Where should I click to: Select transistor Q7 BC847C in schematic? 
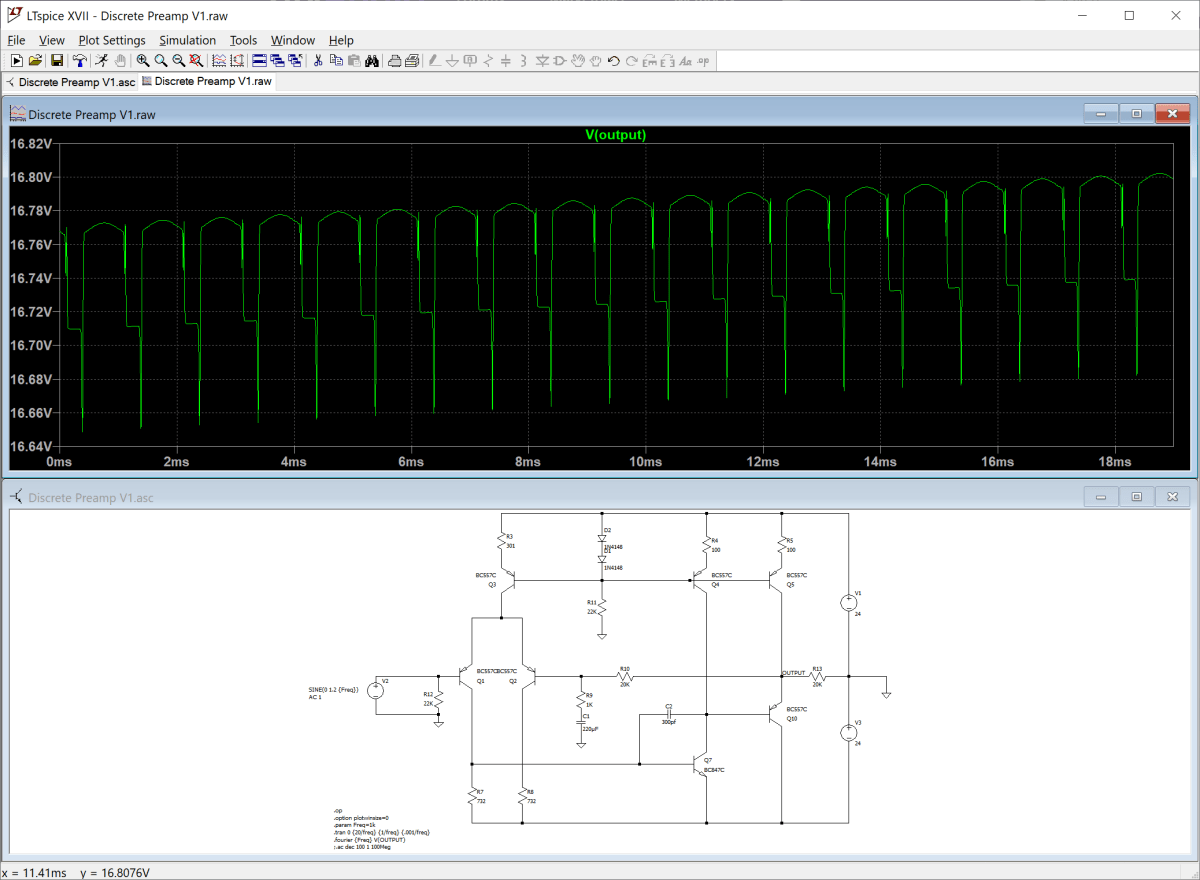point(700,766)
